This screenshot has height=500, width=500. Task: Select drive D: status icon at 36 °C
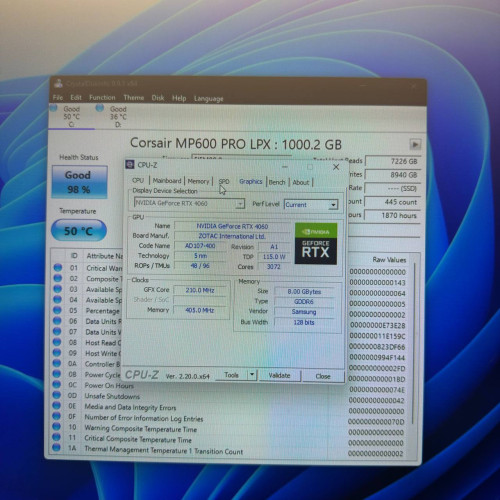tap(100, 108)
